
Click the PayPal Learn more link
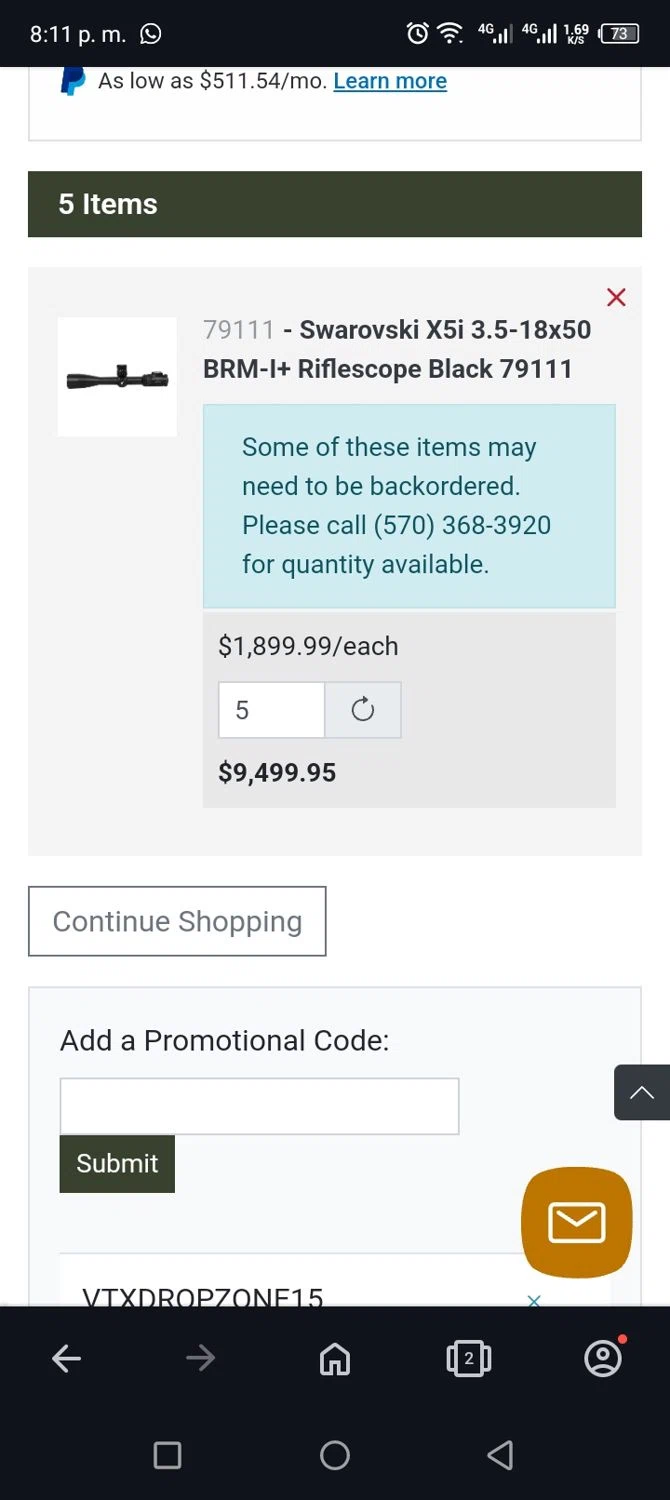390,81
